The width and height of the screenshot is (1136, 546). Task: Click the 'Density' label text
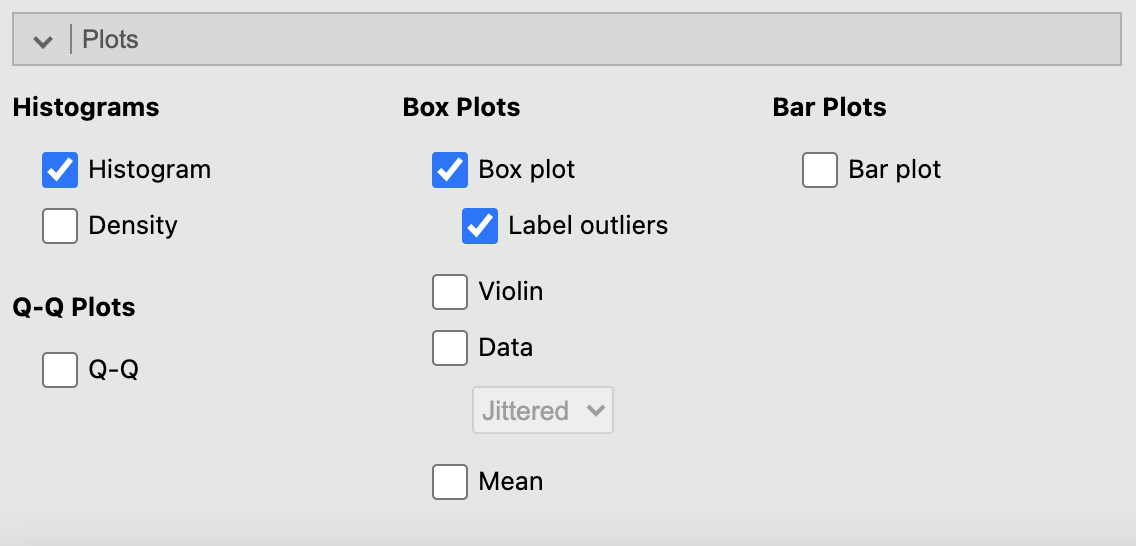[133, 226]
